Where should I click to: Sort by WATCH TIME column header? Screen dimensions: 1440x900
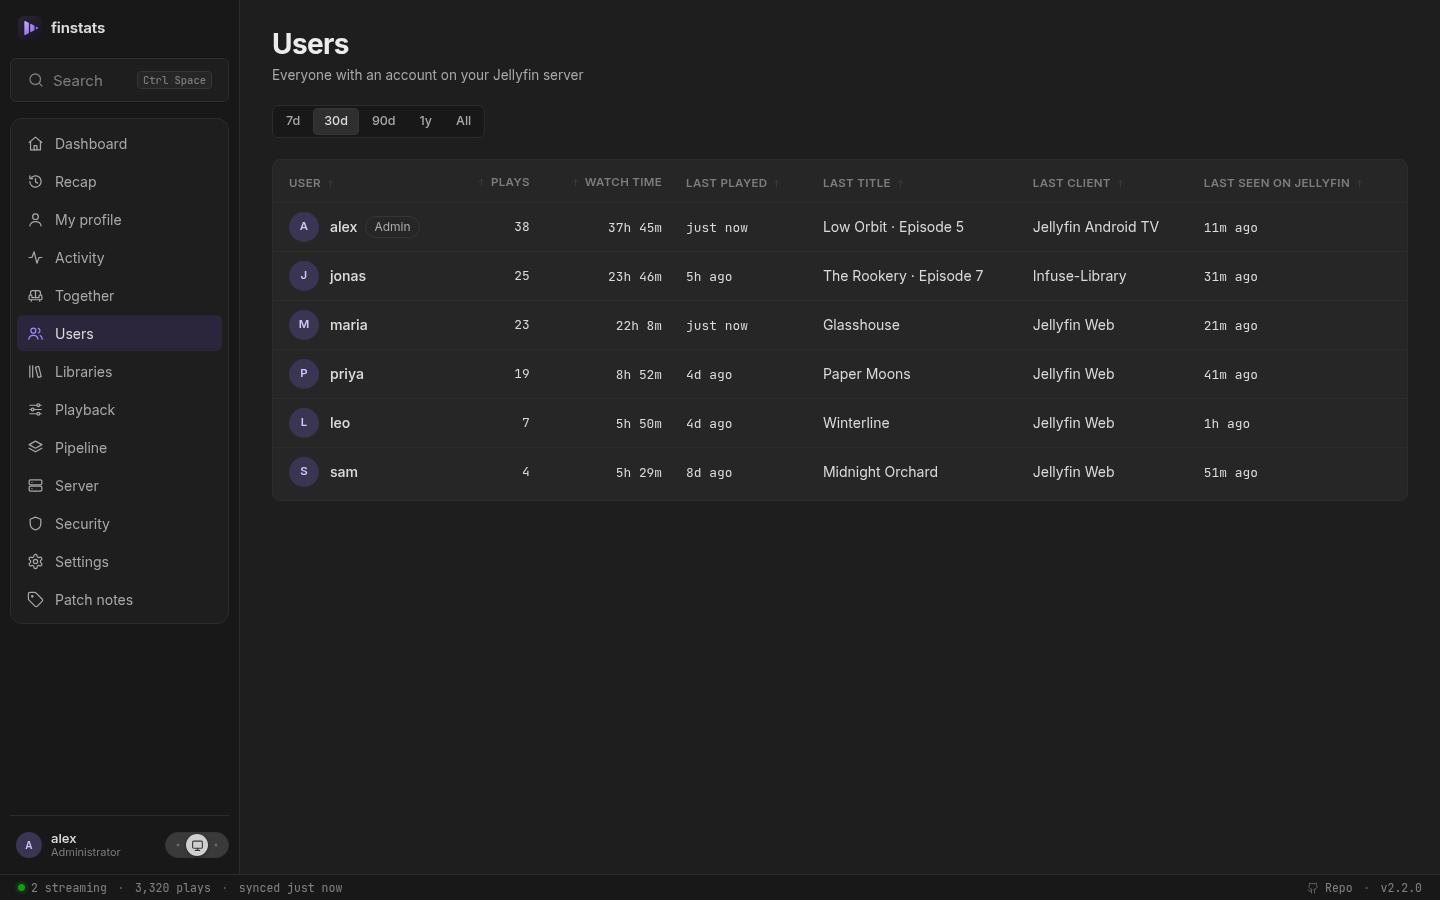pos(617,183)
